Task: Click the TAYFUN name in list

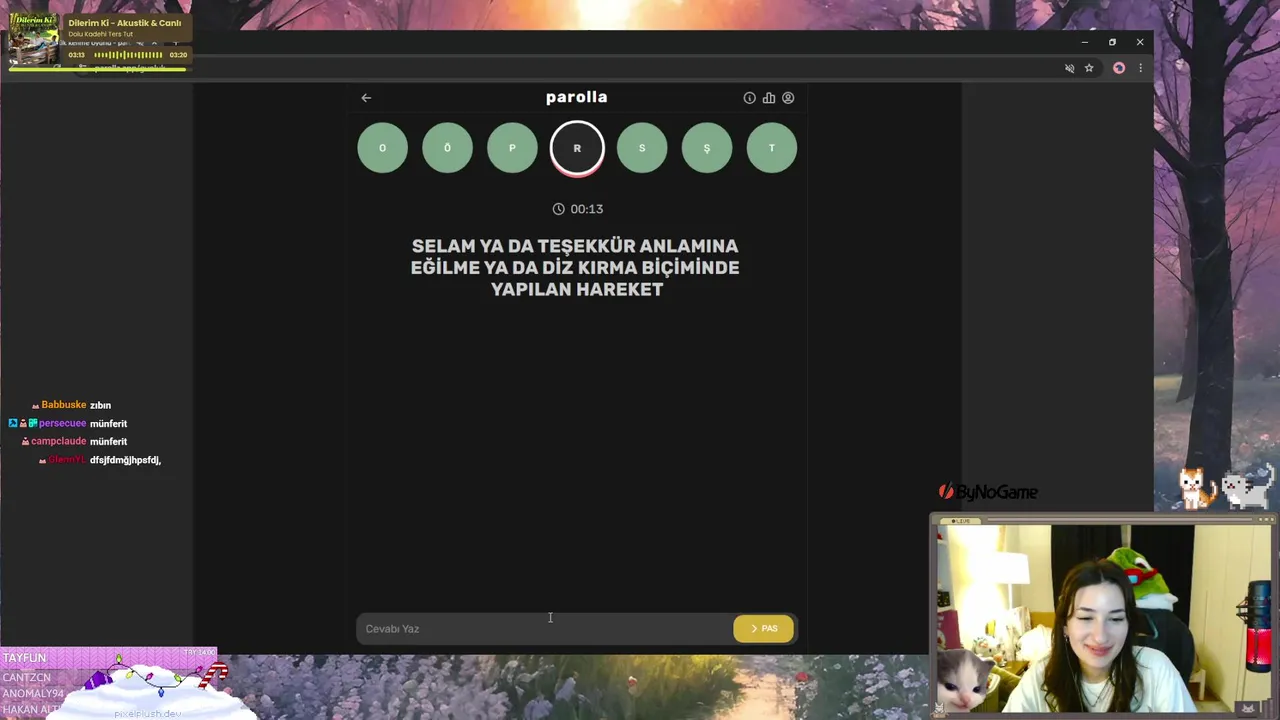Action: point(24,658)
